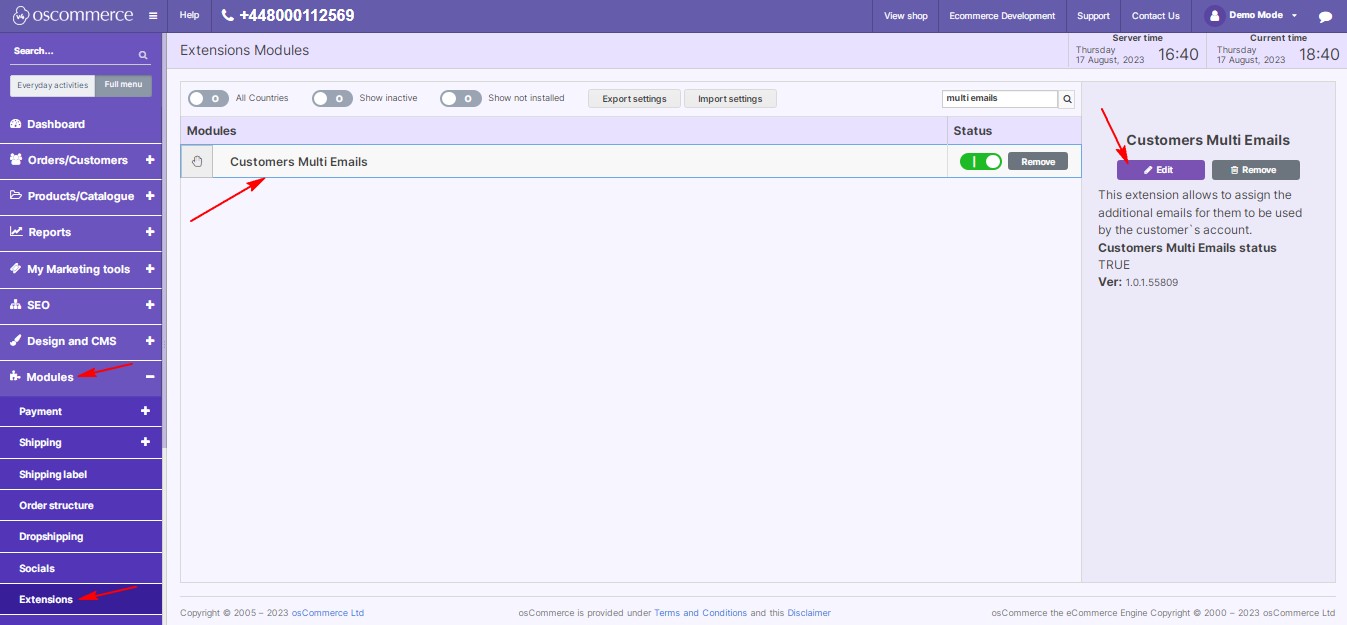Select Customers Multi Emails row
Screen dimensions: 1347x625
pyautogui.click(x=631, y=161)
